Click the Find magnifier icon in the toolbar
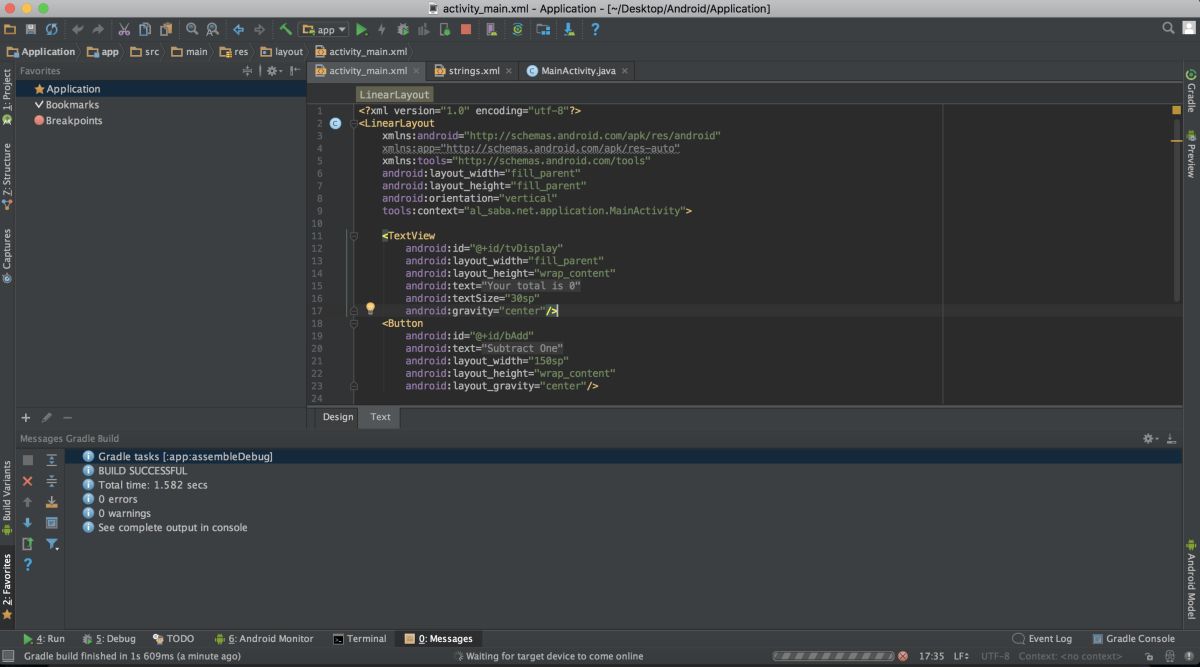1200x667 pixels. click(x=192, y=30)
